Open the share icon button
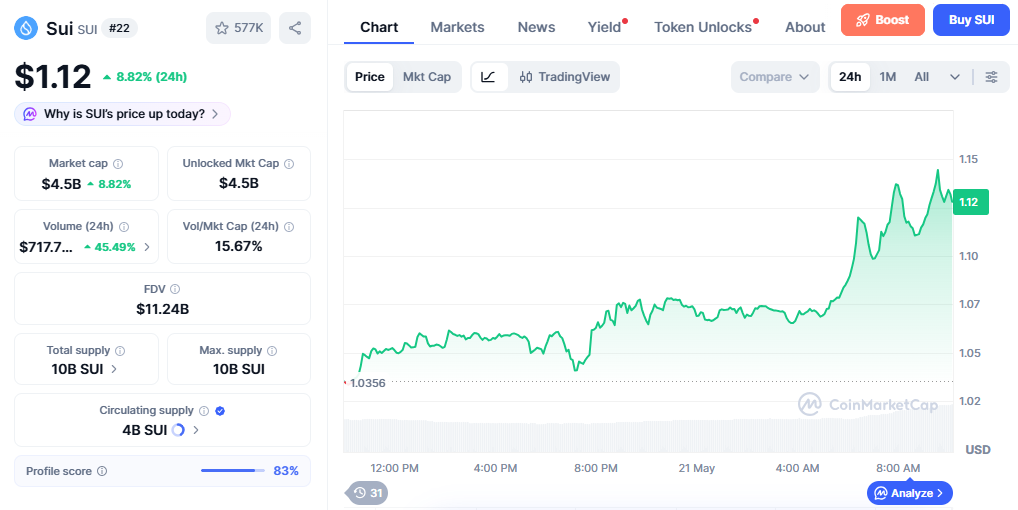This screenshot has width=1018, height=510. click(295, 28)
